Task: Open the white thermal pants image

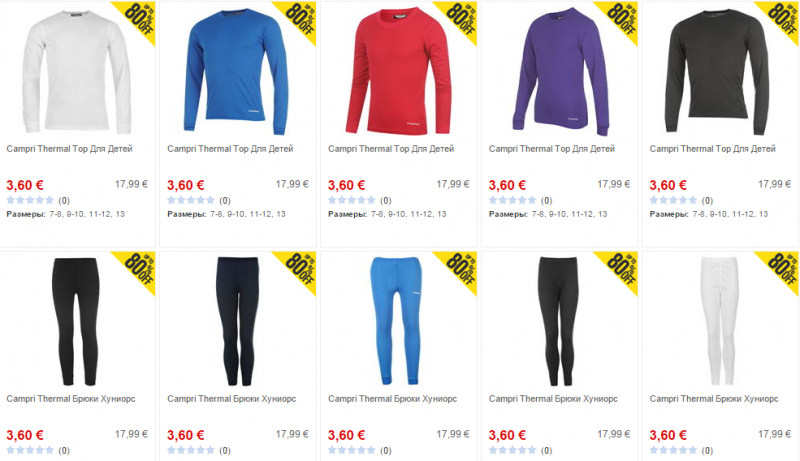Action: tap(719, 321)
